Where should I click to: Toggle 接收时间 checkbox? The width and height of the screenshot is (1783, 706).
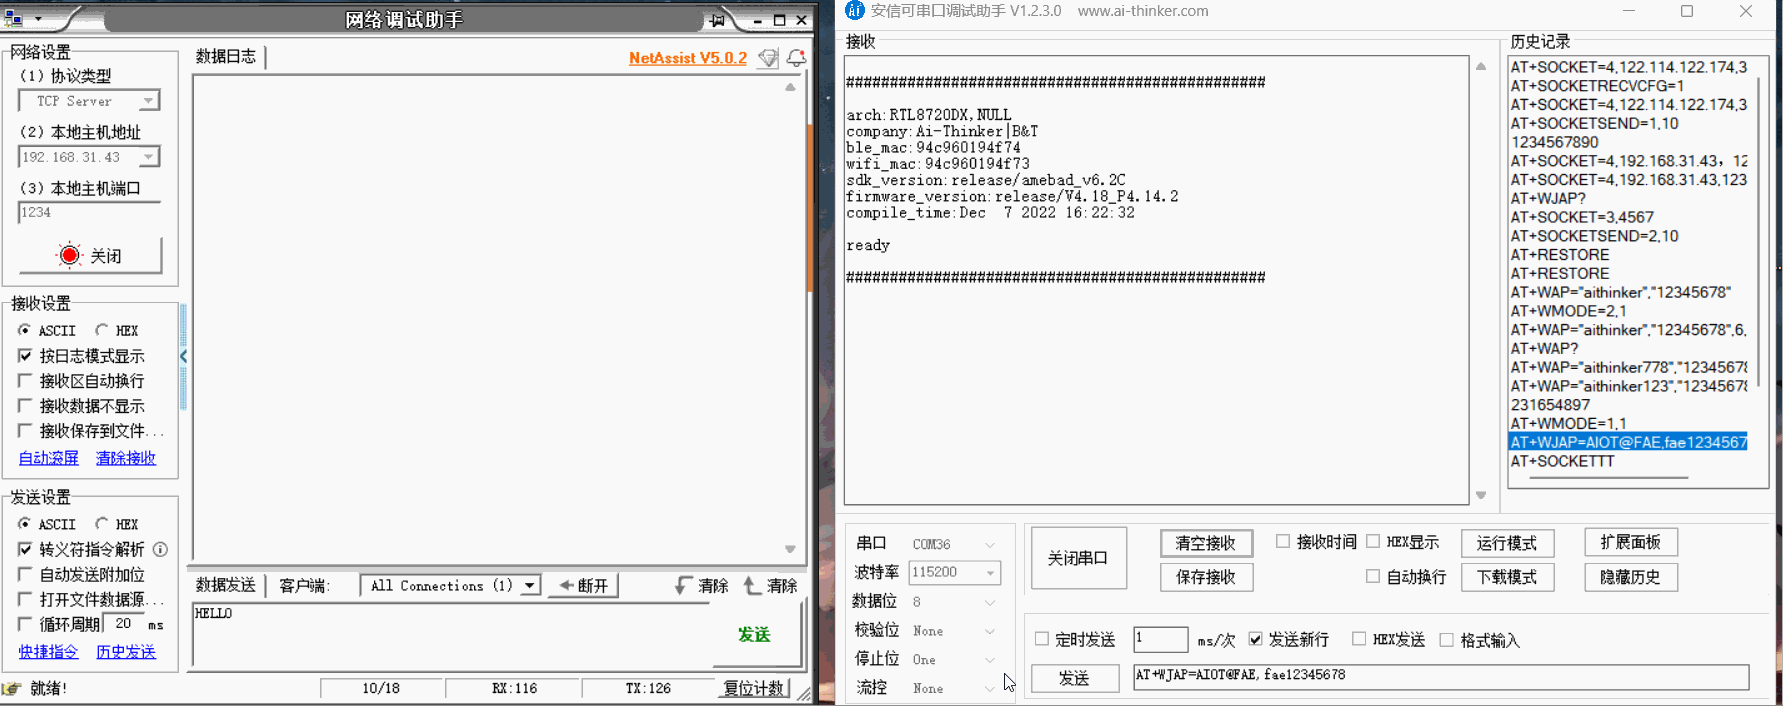pyautogui.click(x=1283, y=541)
